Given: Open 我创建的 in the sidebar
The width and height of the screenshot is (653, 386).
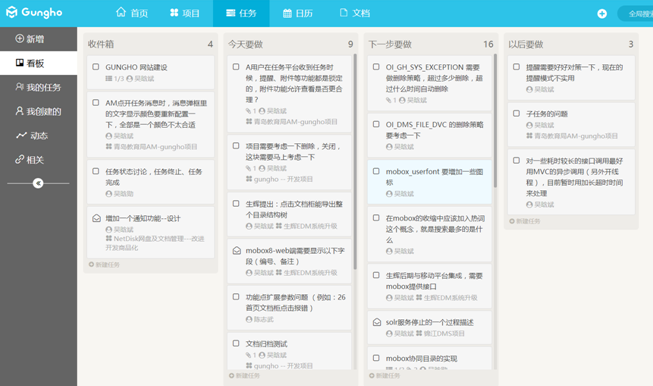Looking at the screenshot, I should tap(38, 111).
